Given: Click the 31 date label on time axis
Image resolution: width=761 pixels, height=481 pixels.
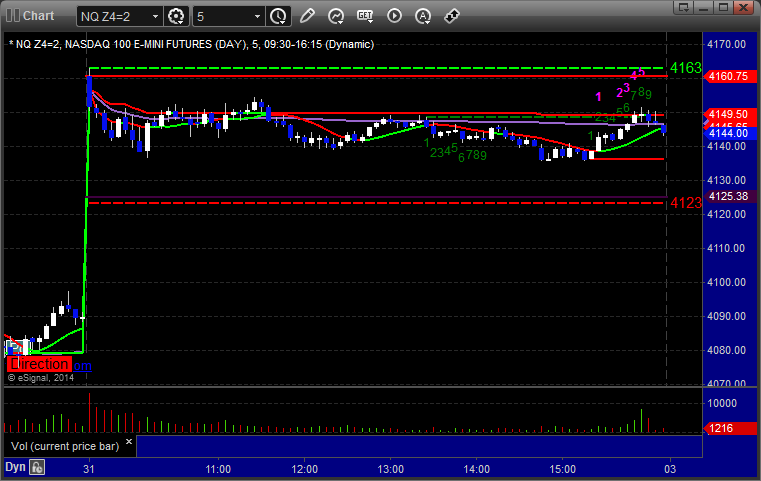Looking at the screenshot, I should click(88, 469).
